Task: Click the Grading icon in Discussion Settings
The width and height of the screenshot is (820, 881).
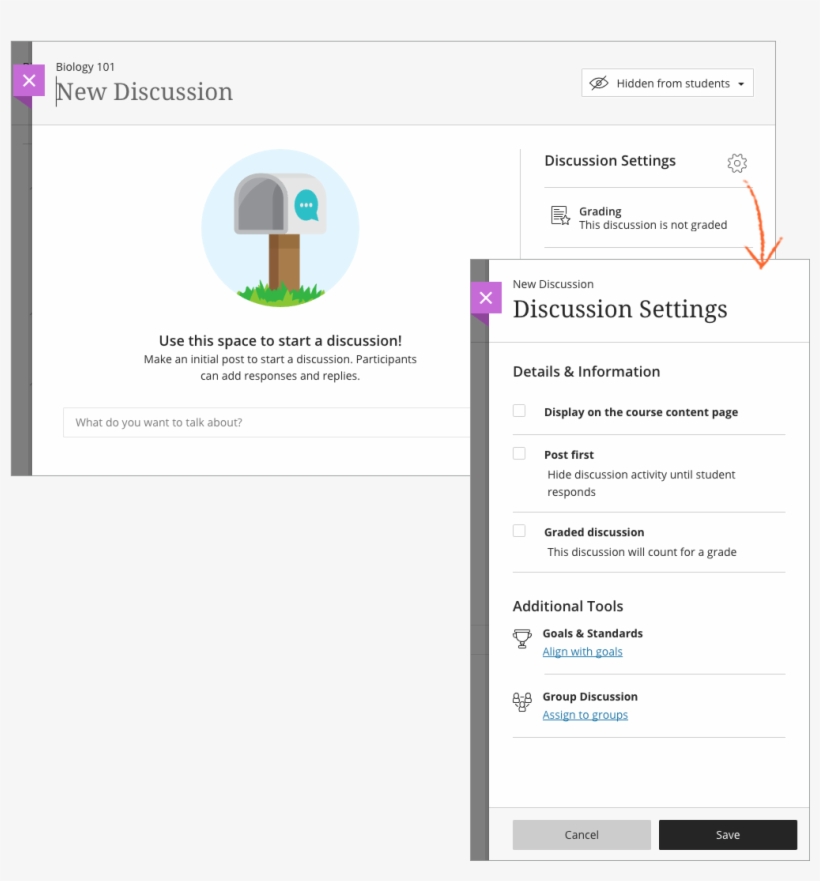Action: [x=558, y=216]
